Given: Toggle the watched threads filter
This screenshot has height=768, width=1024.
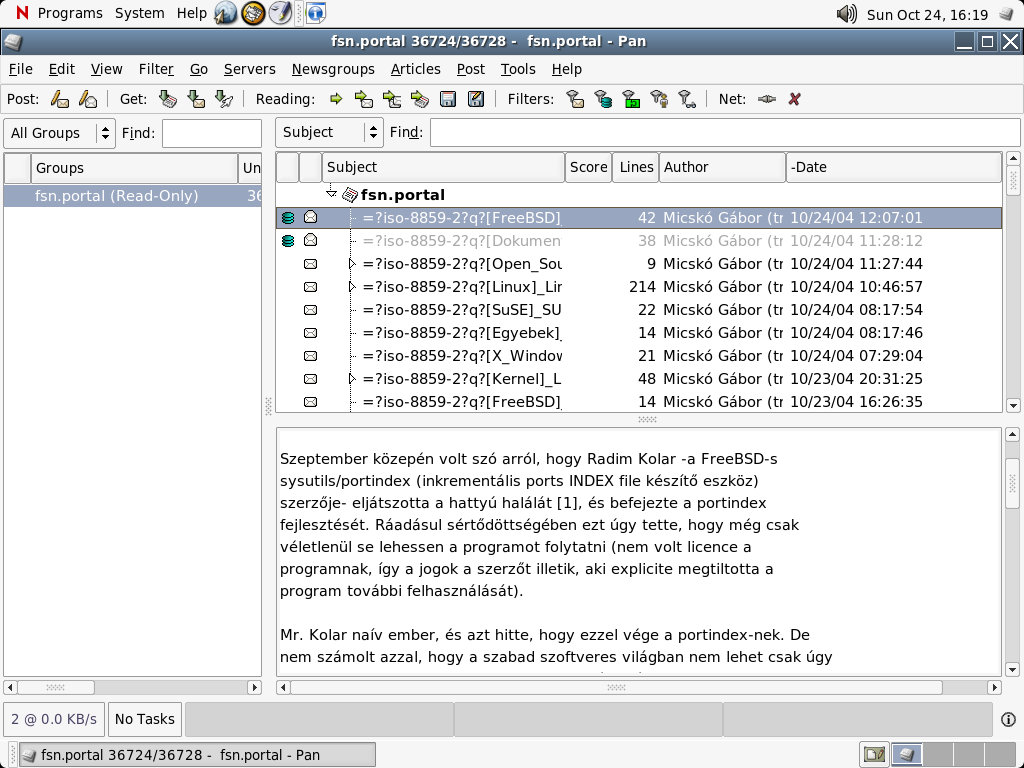Looking at the screenshot, I should pyautogui.click(x=687, y=99).
